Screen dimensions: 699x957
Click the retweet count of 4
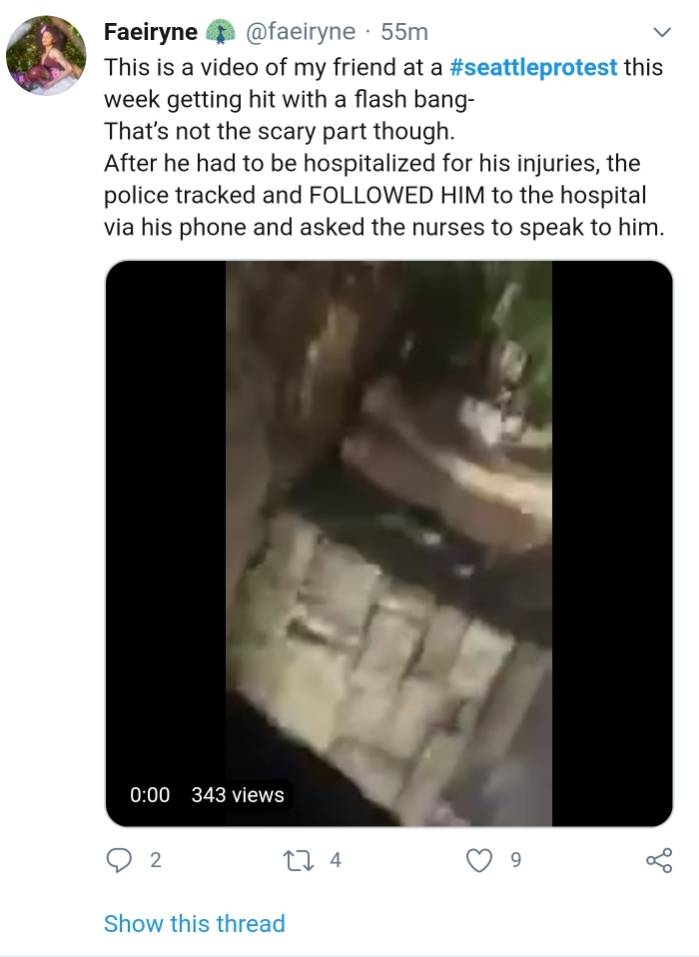point(335,860)
